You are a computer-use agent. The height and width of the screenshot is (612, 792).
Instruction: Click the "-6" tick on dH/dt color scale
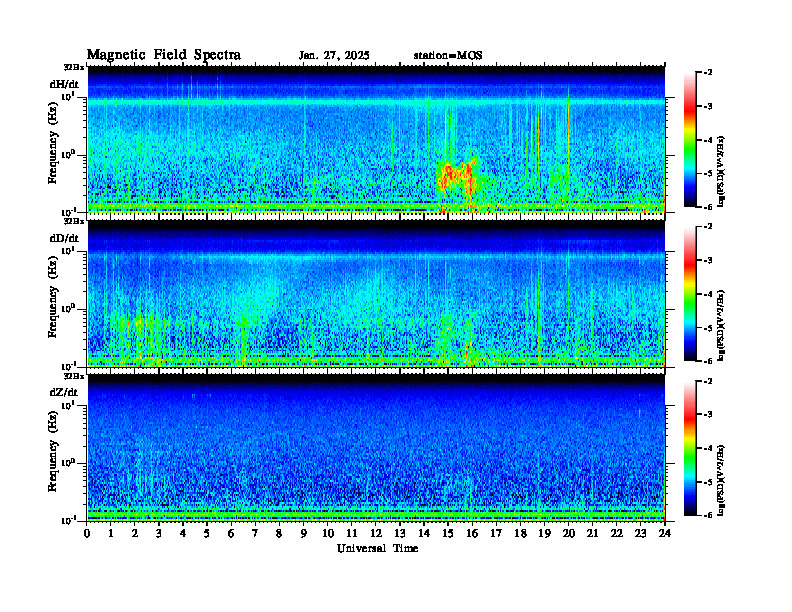point(708,207)
